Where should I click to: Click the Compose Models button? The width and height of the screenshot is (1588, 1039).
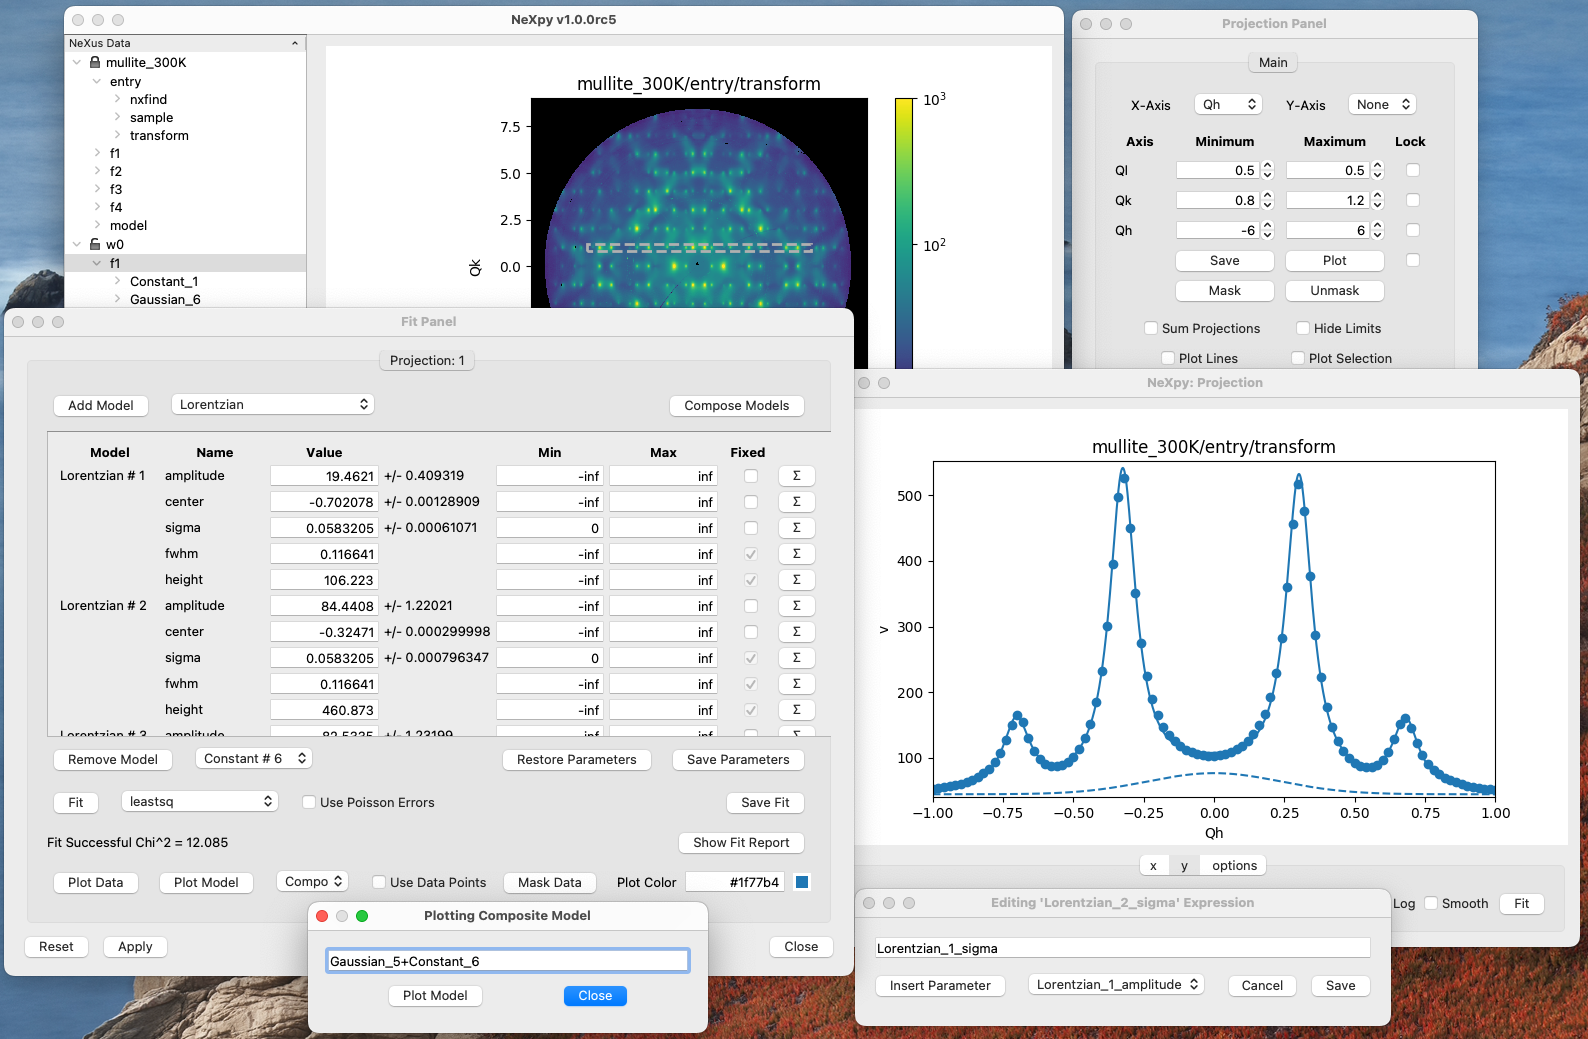pos(736,405)
